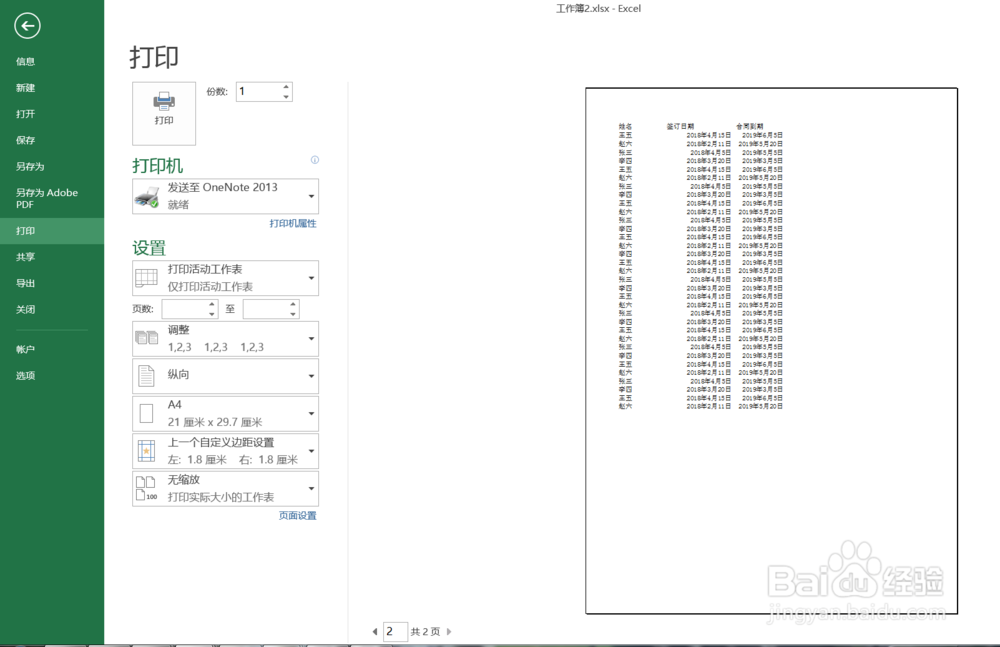
Task: Select Print (打印) in sidebar
Action: click(x=52, y=231)
